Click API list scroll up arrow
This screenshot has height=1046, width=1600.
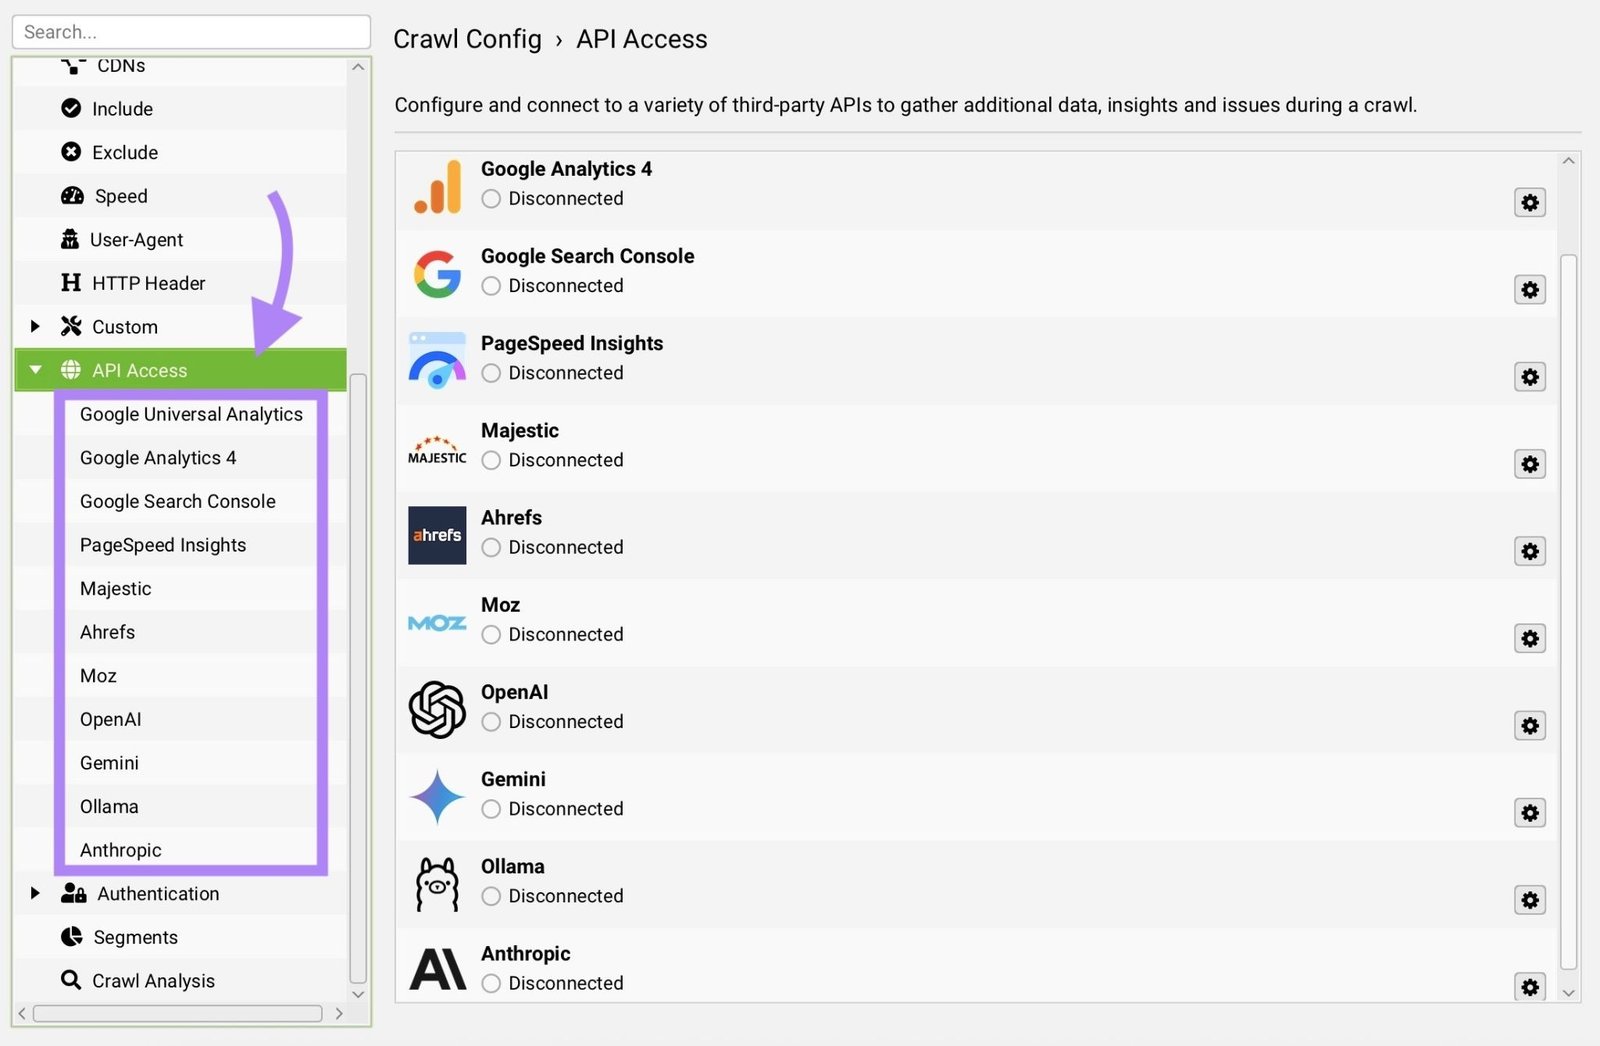[1568, 161]
